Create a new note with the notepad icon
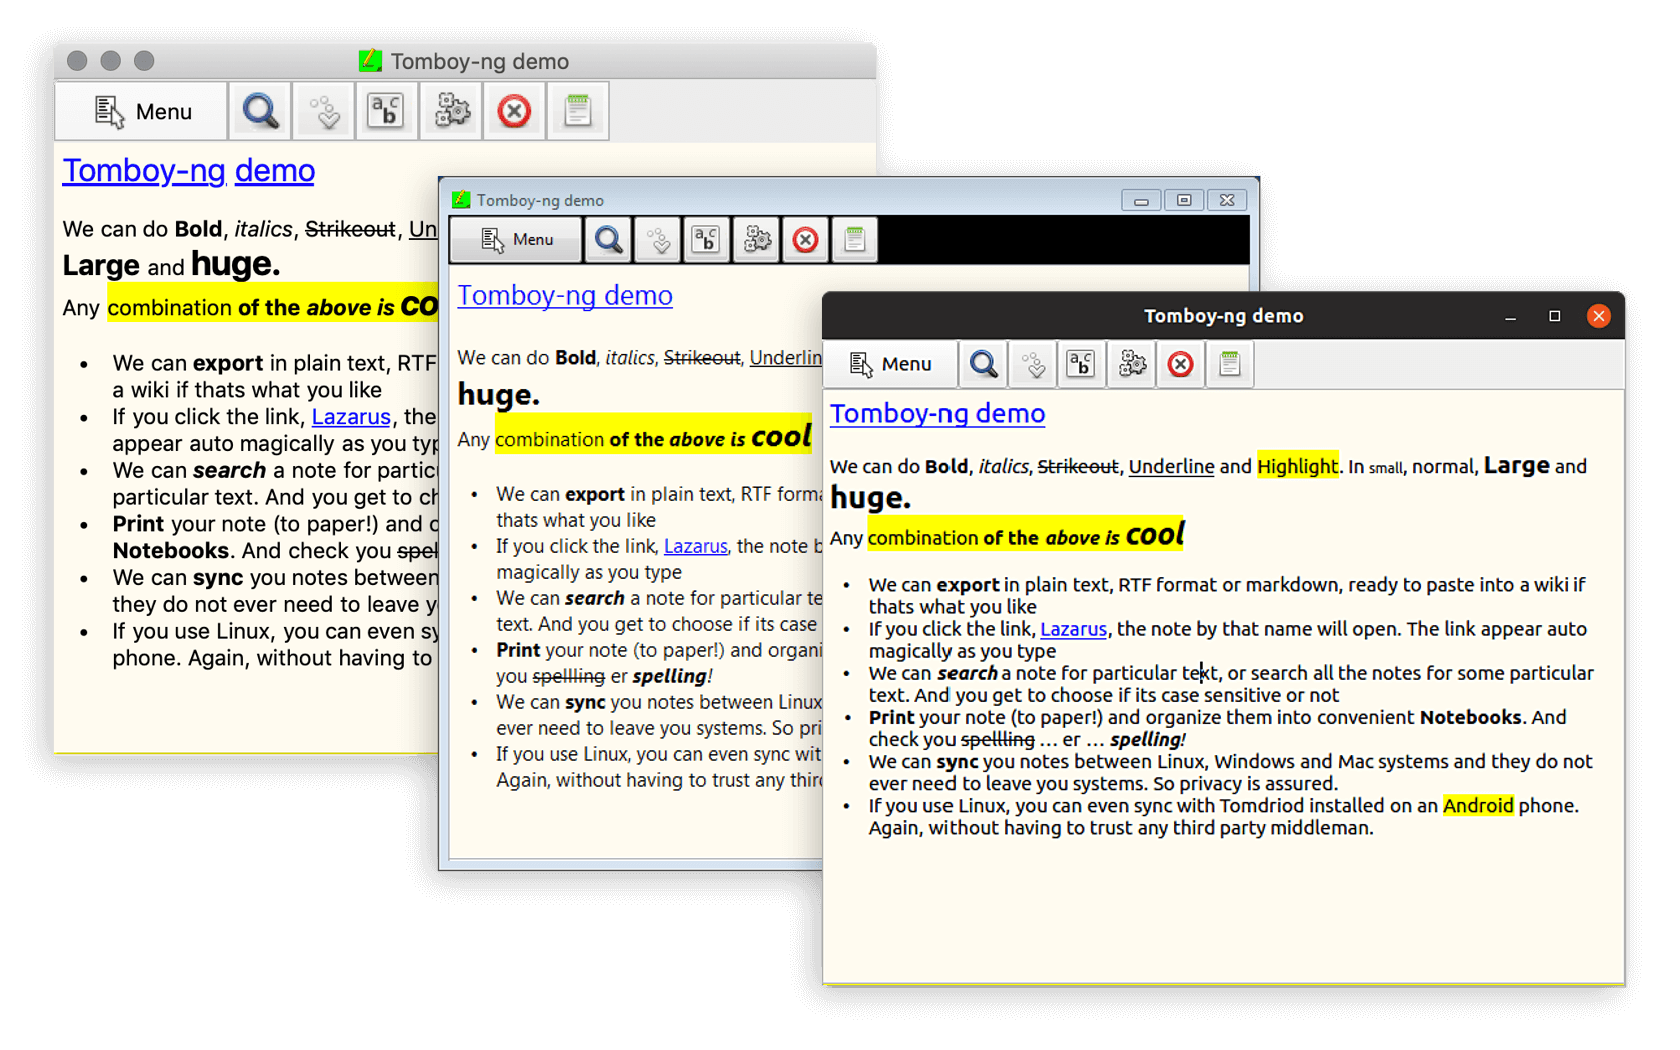The height and width of the screenshot is (1050, 1680). click(x=1230, y=364)
